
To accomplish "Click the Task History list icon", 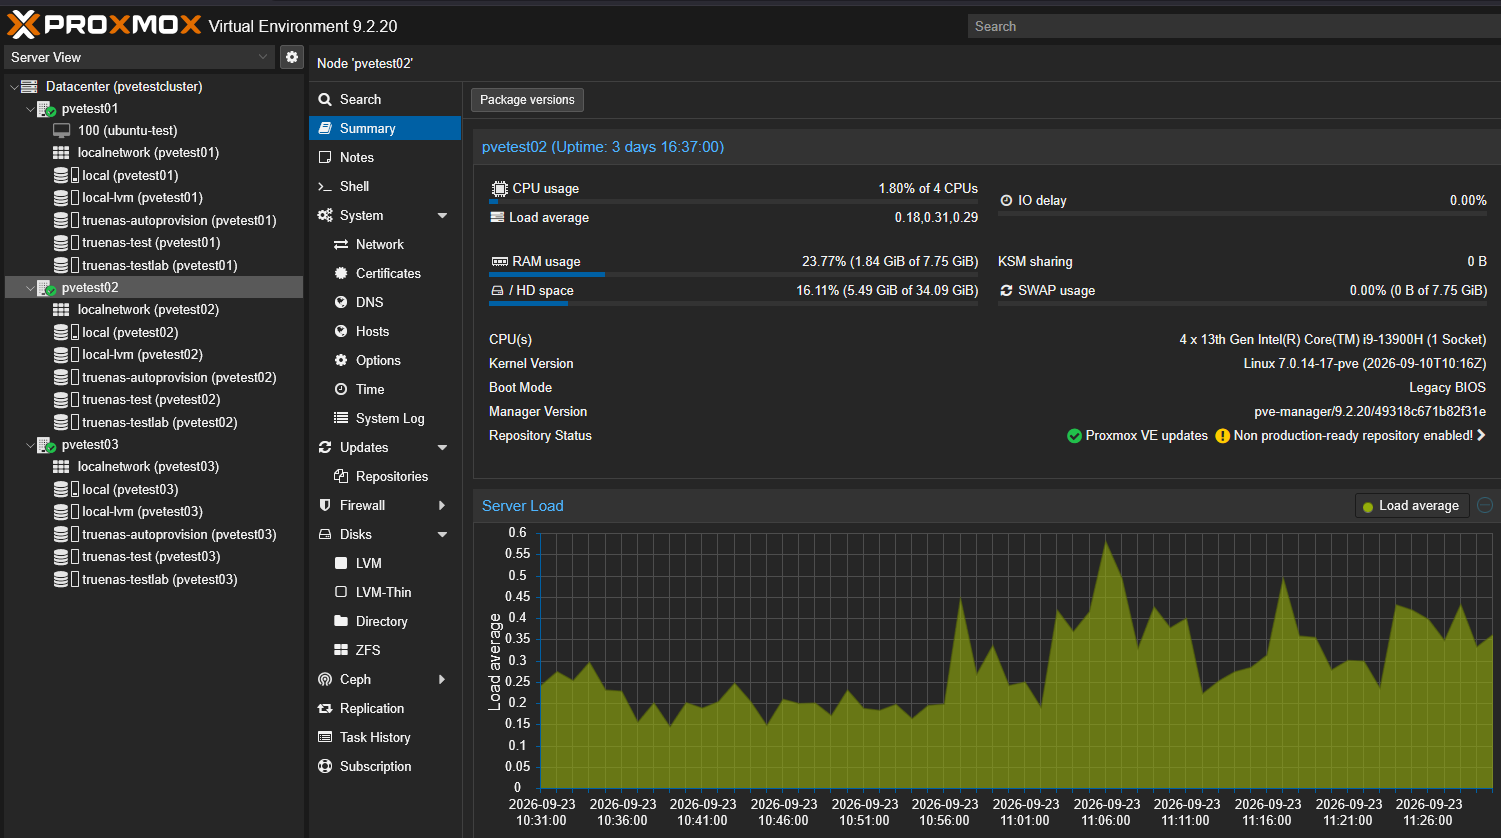I will [325, 738].
